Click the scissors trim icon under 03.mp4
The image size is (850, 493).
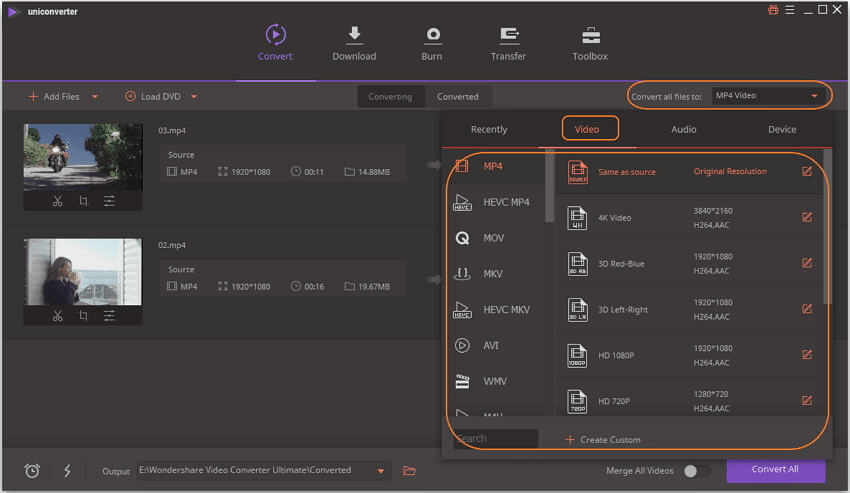tap(57, 201)
